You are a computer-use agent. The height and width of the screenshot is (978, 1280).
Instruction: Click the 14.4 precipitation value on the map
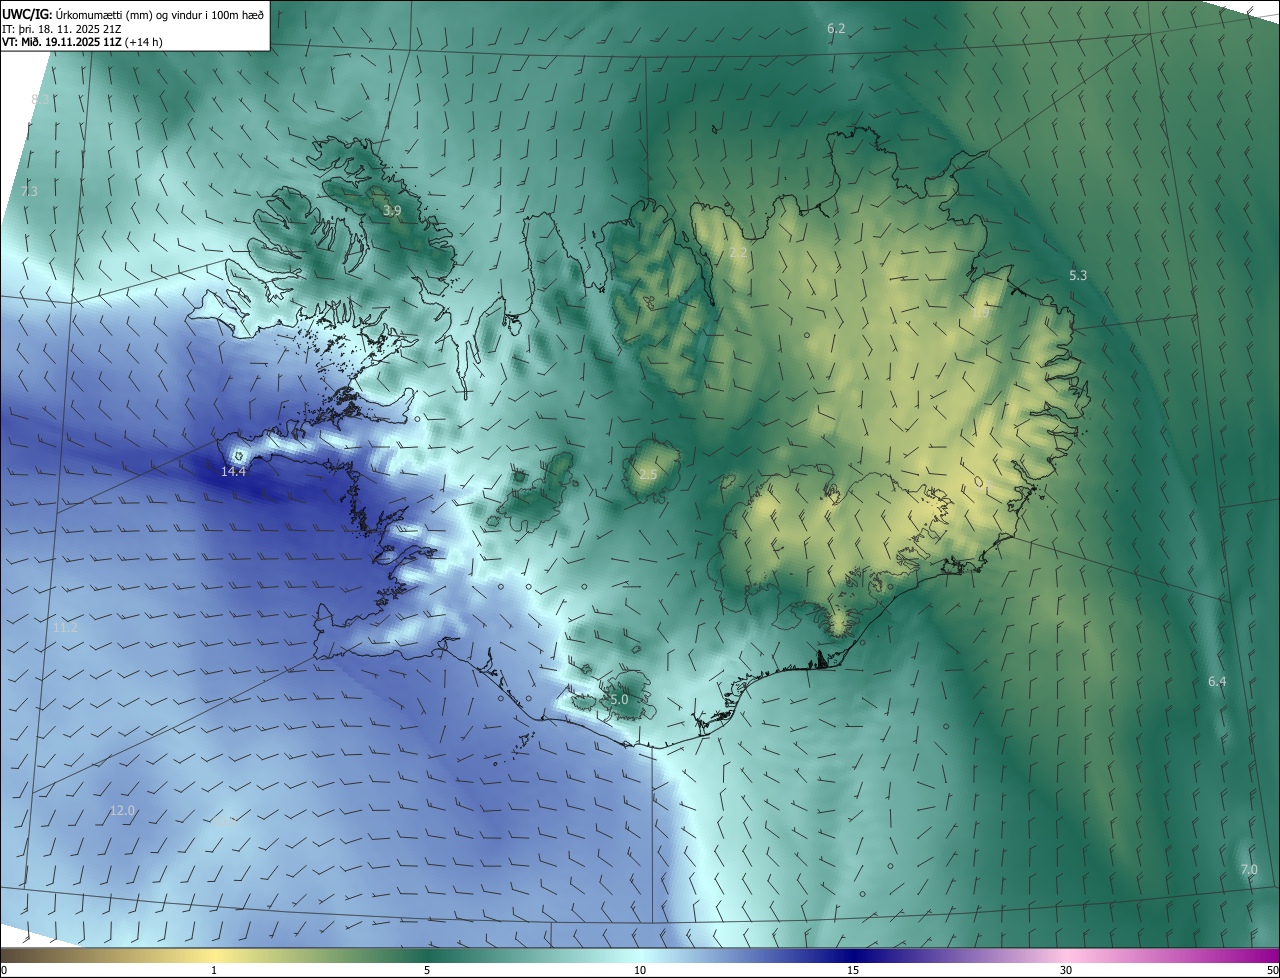click(x=233, y=471)
